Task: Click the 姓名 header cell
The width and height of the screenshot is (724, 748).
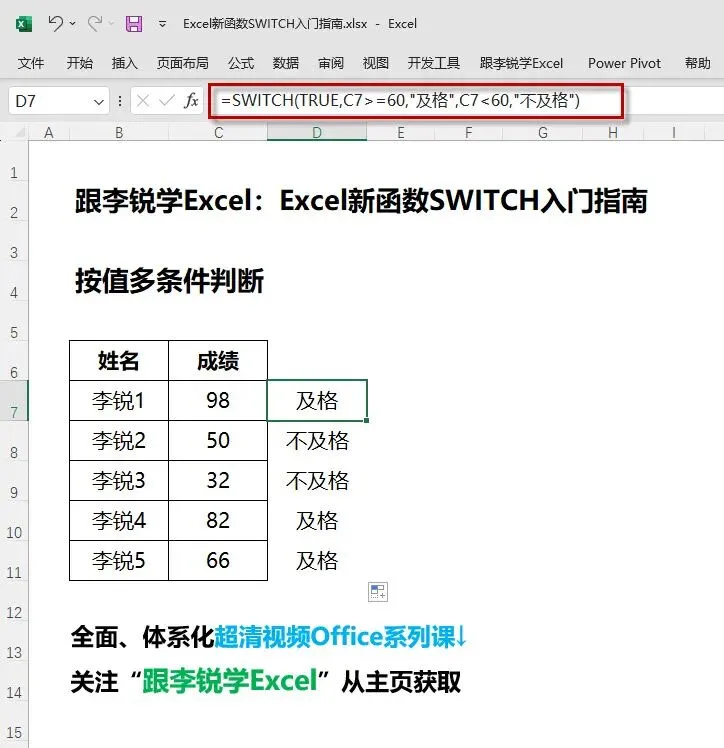Action: 119,361
